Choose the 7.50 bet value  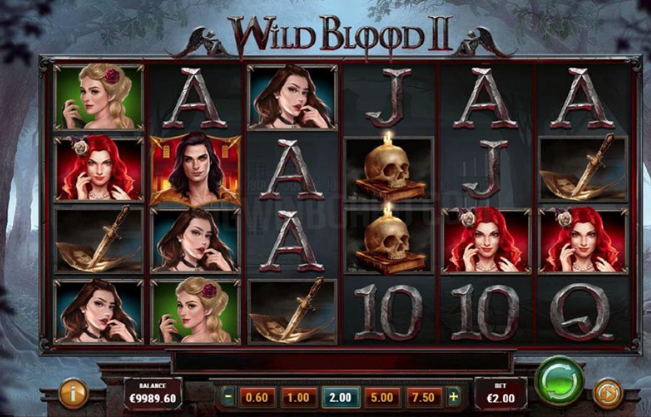point(424,397)
